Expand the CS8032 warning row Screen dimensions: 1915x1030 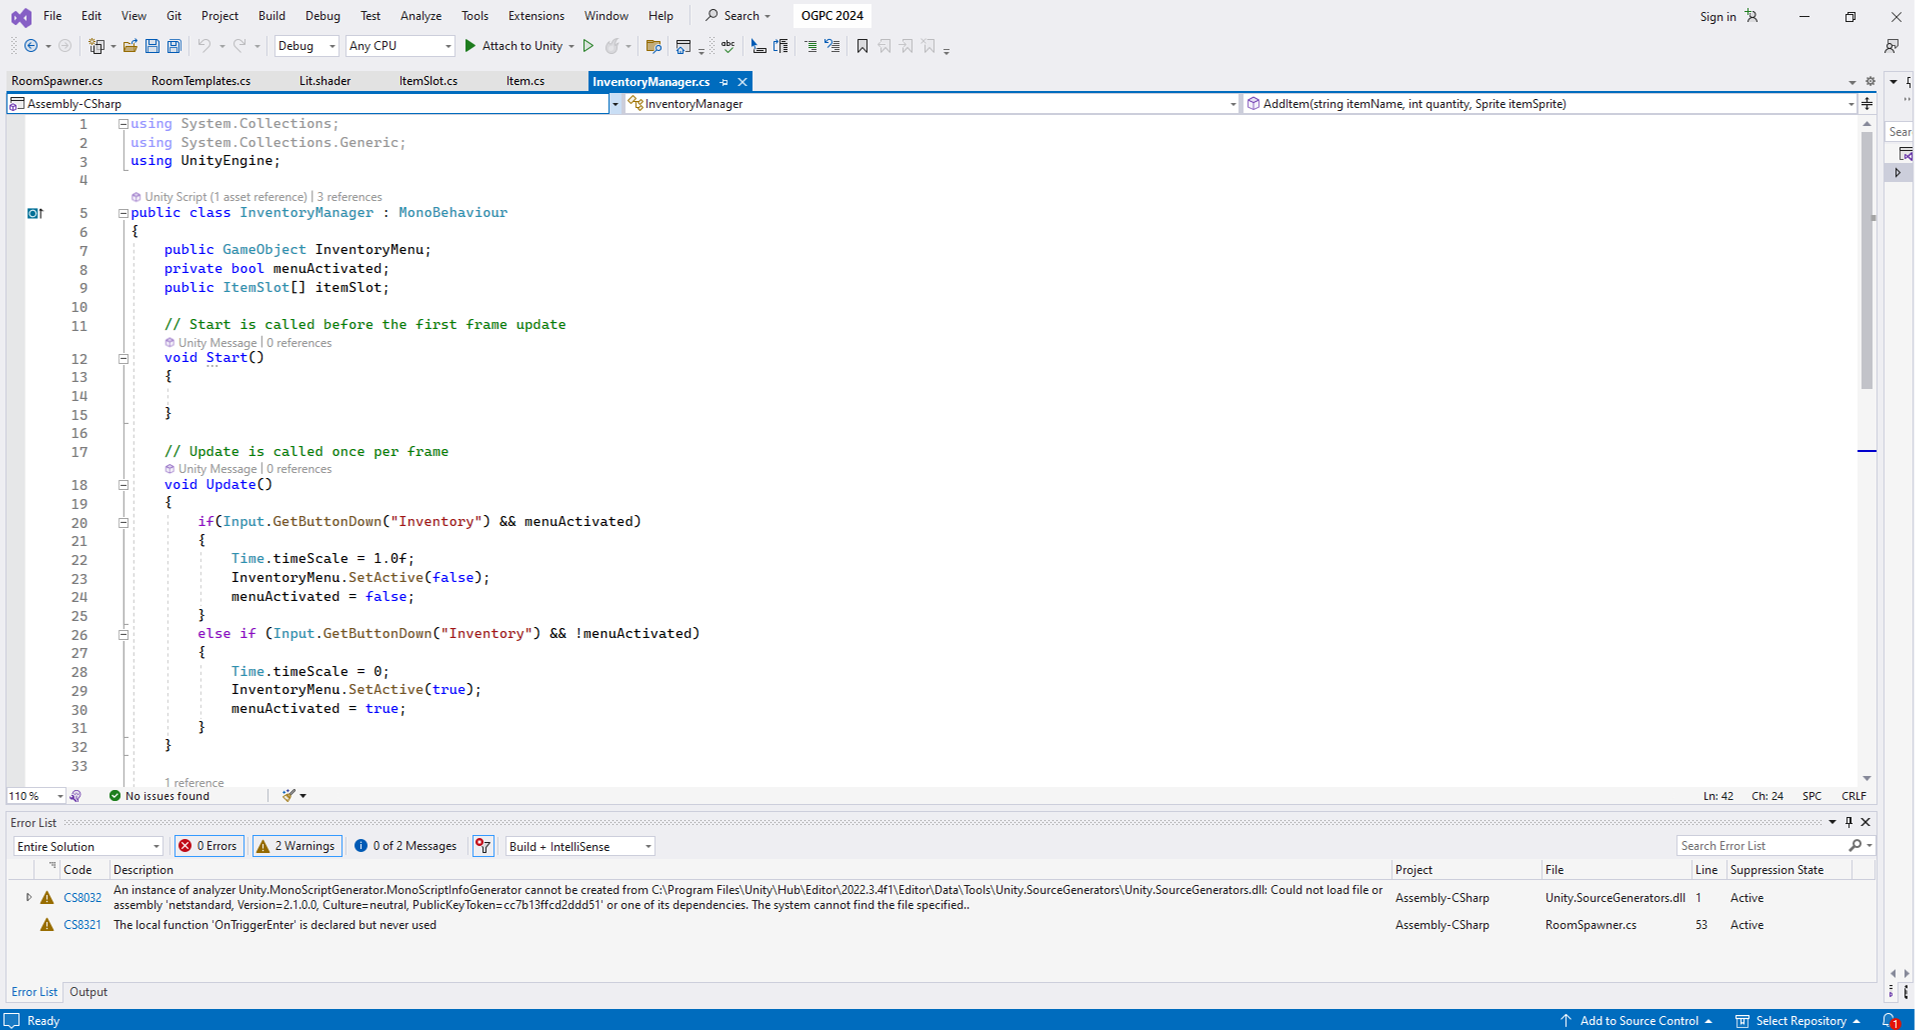coord(28,898)
